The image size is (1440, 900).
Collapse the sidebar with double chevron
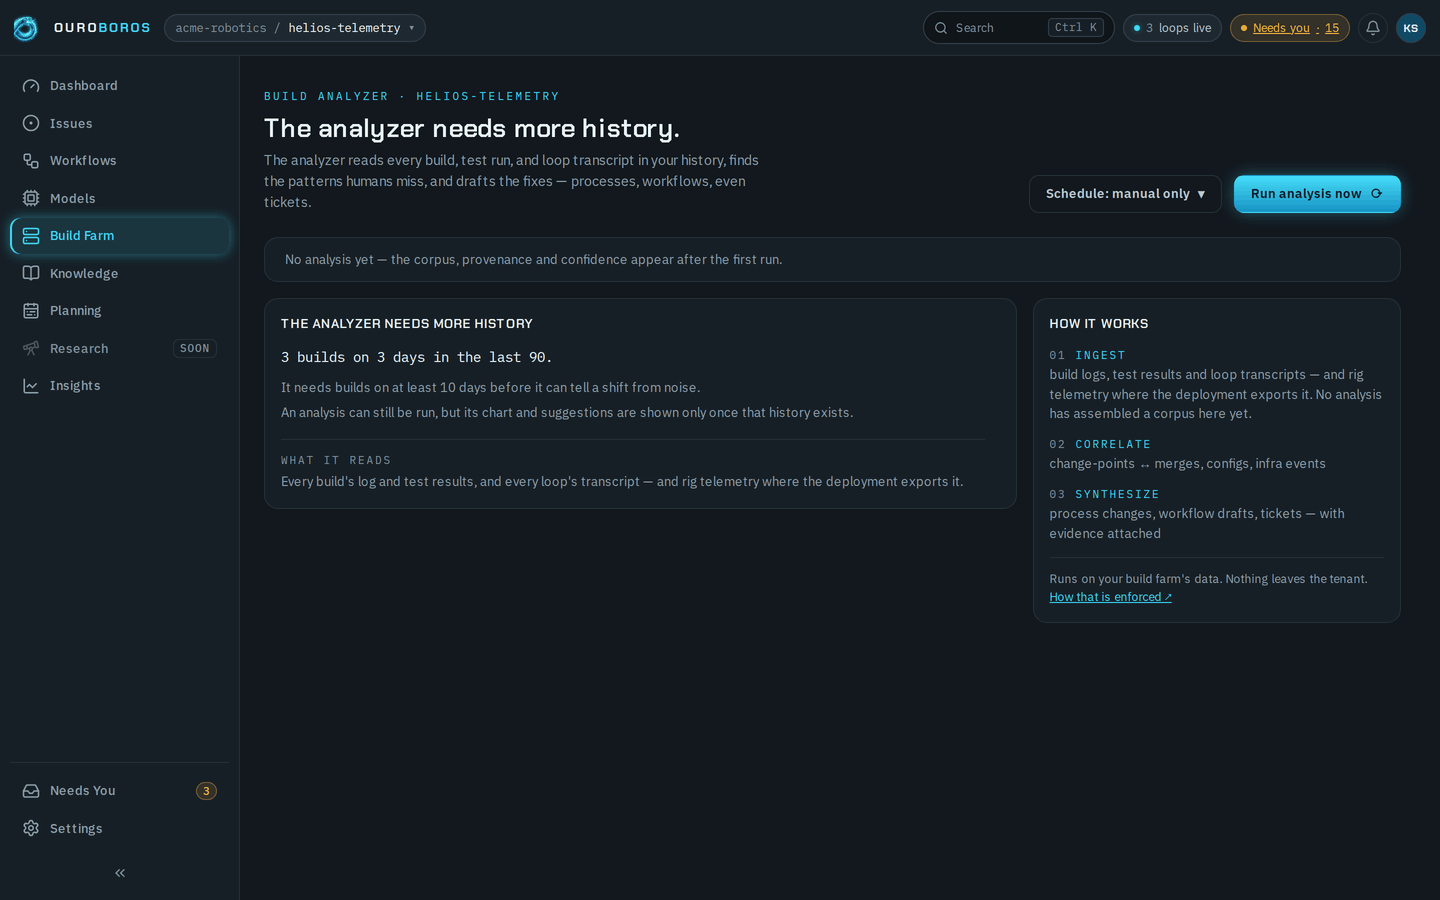120,873
